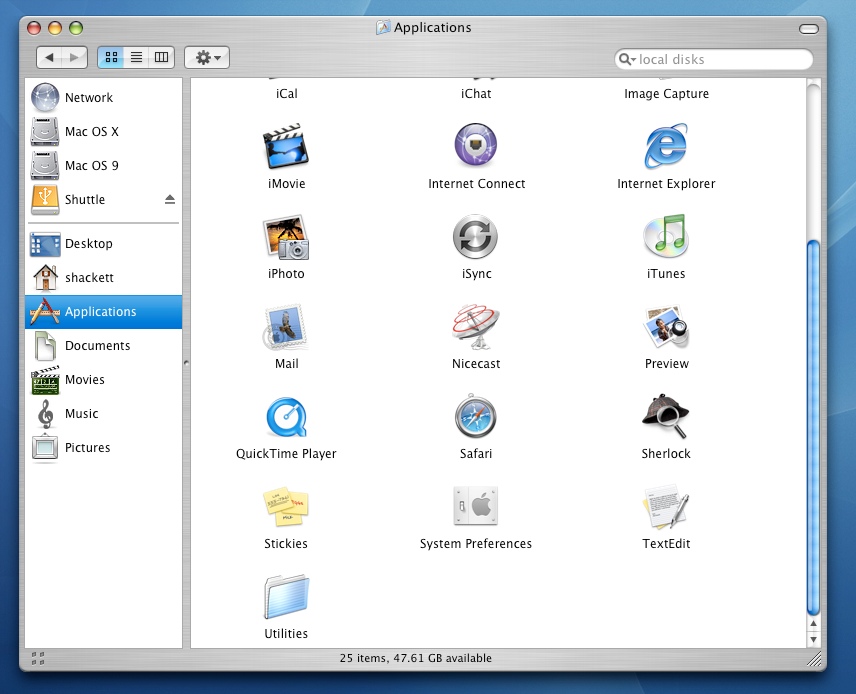Open Movies folder in sidebar
This screenshot has width=856, height=694.
pos(103,379)
